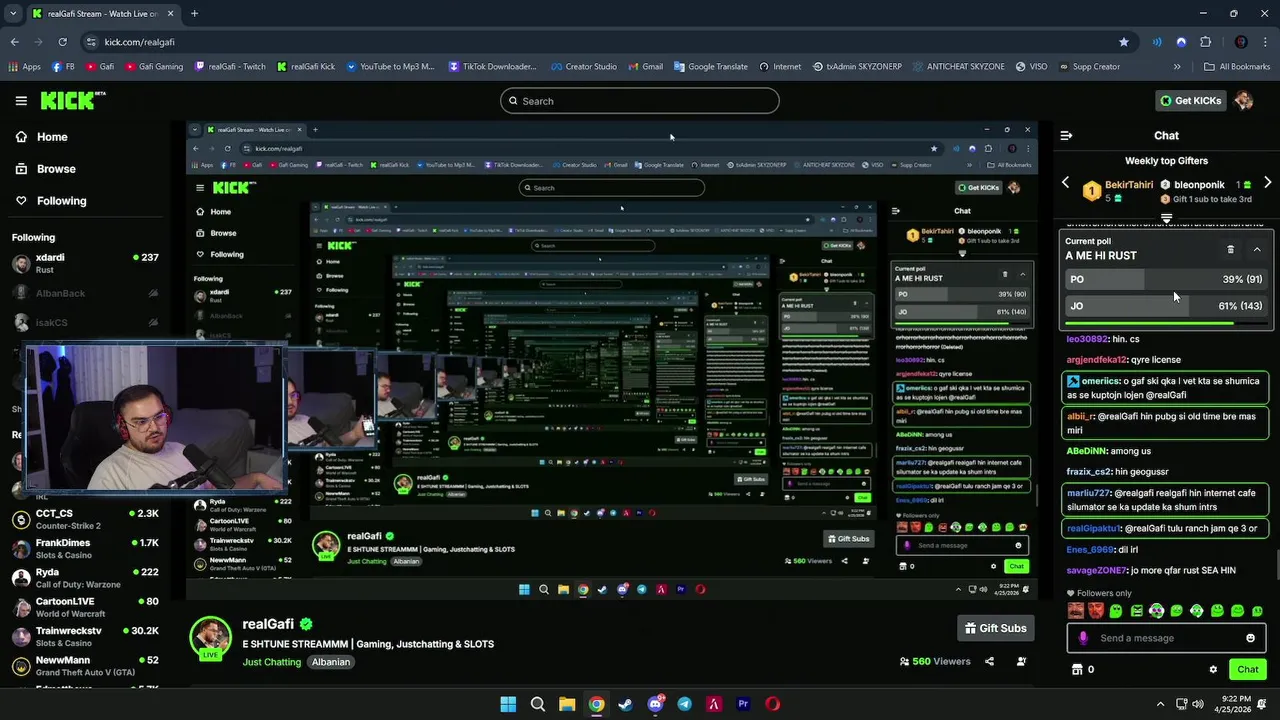
Task: Expand the gifters panel using the pull-down handle
Action: pyautogui.click(x=1166, y=217)
